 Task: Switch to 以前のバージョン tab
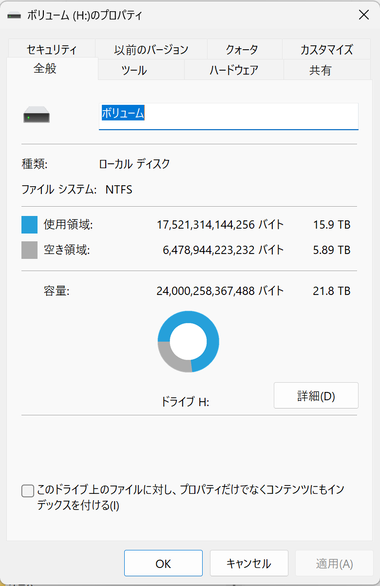pyautogui.click(x=151, y=49)
